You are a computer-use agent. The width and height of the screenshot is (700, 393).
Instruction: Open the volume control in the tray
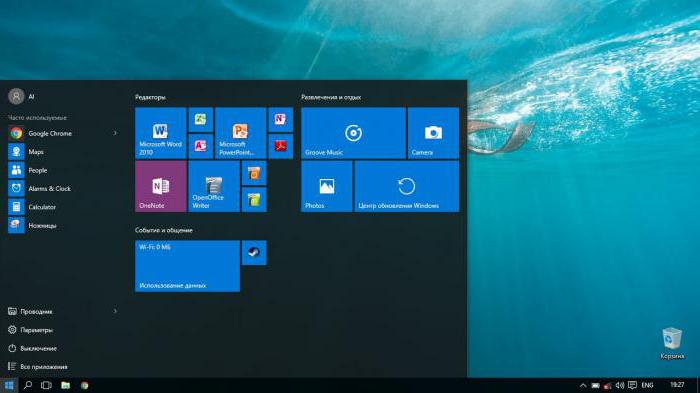620,385
